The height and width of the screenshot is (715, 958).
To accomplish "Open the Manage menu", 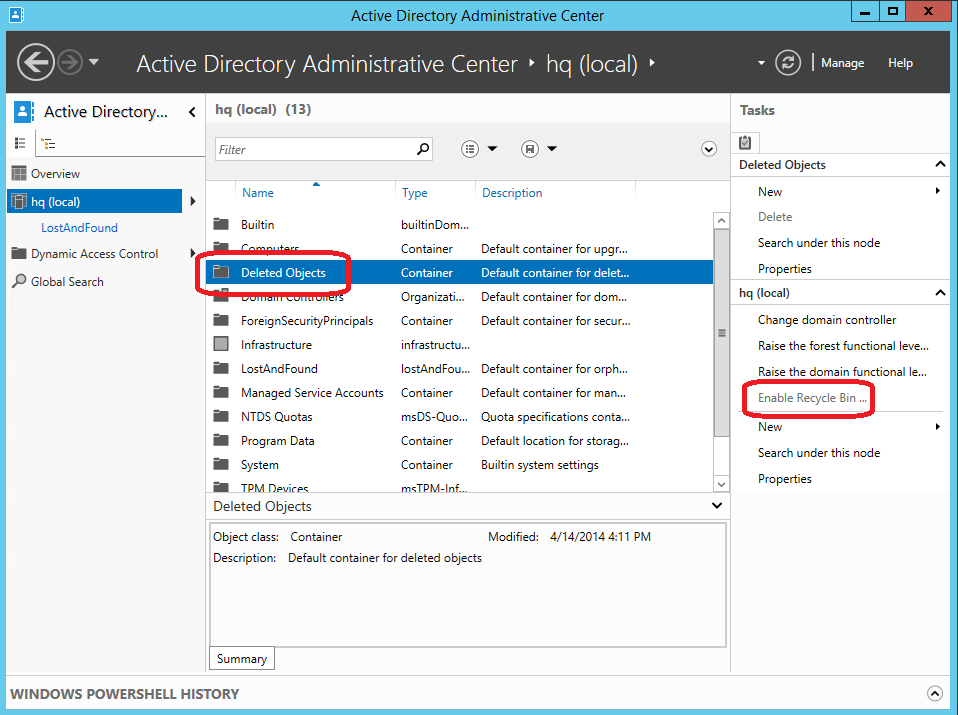I will coord(842,62).
